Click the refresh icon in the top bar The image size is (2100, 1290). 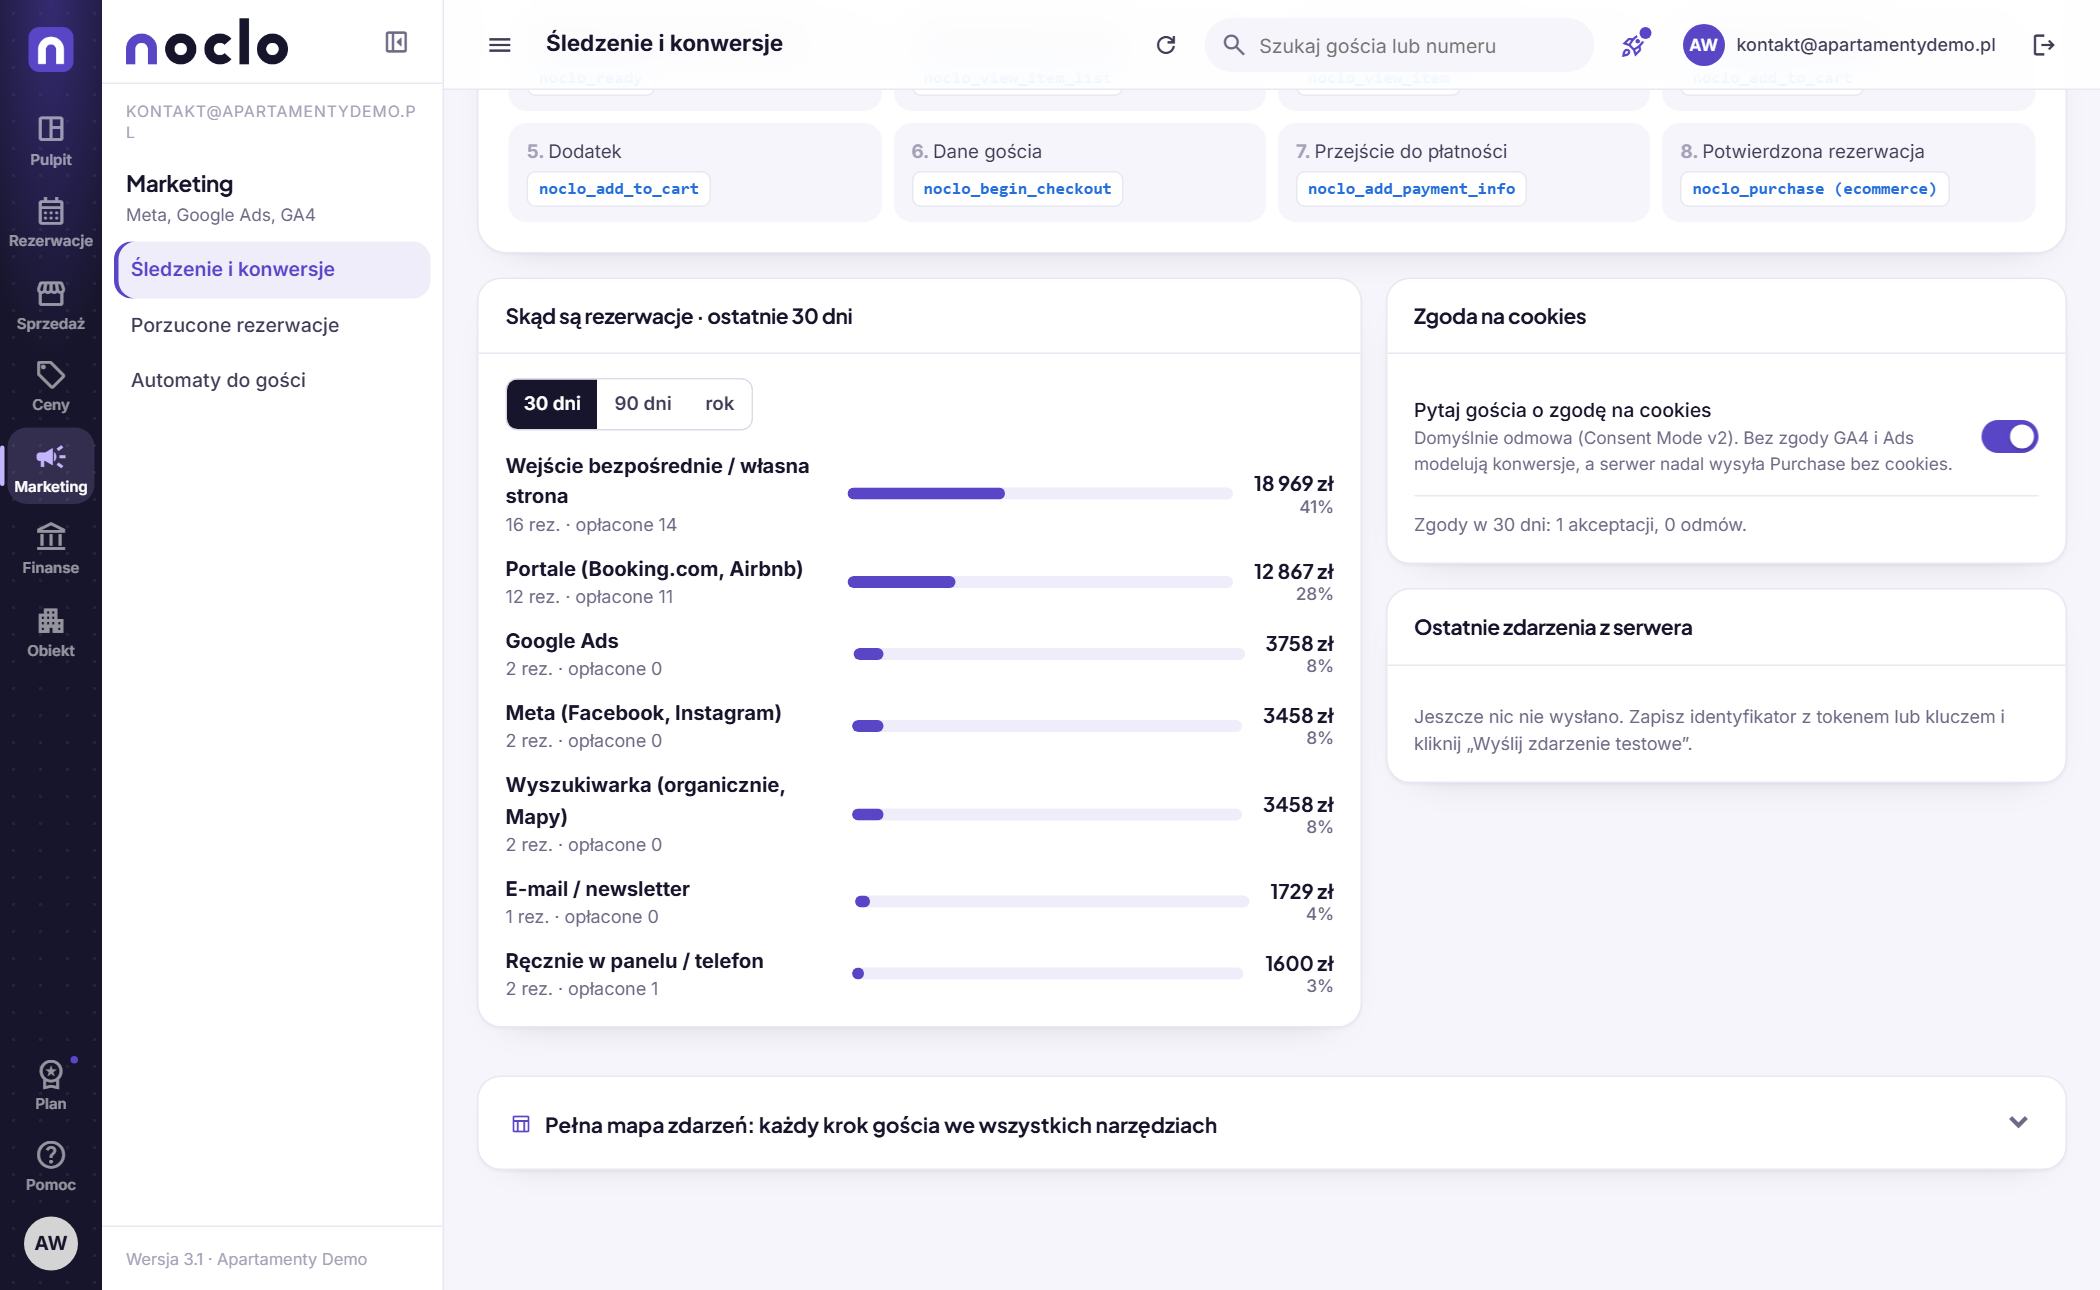(1165, 45)
